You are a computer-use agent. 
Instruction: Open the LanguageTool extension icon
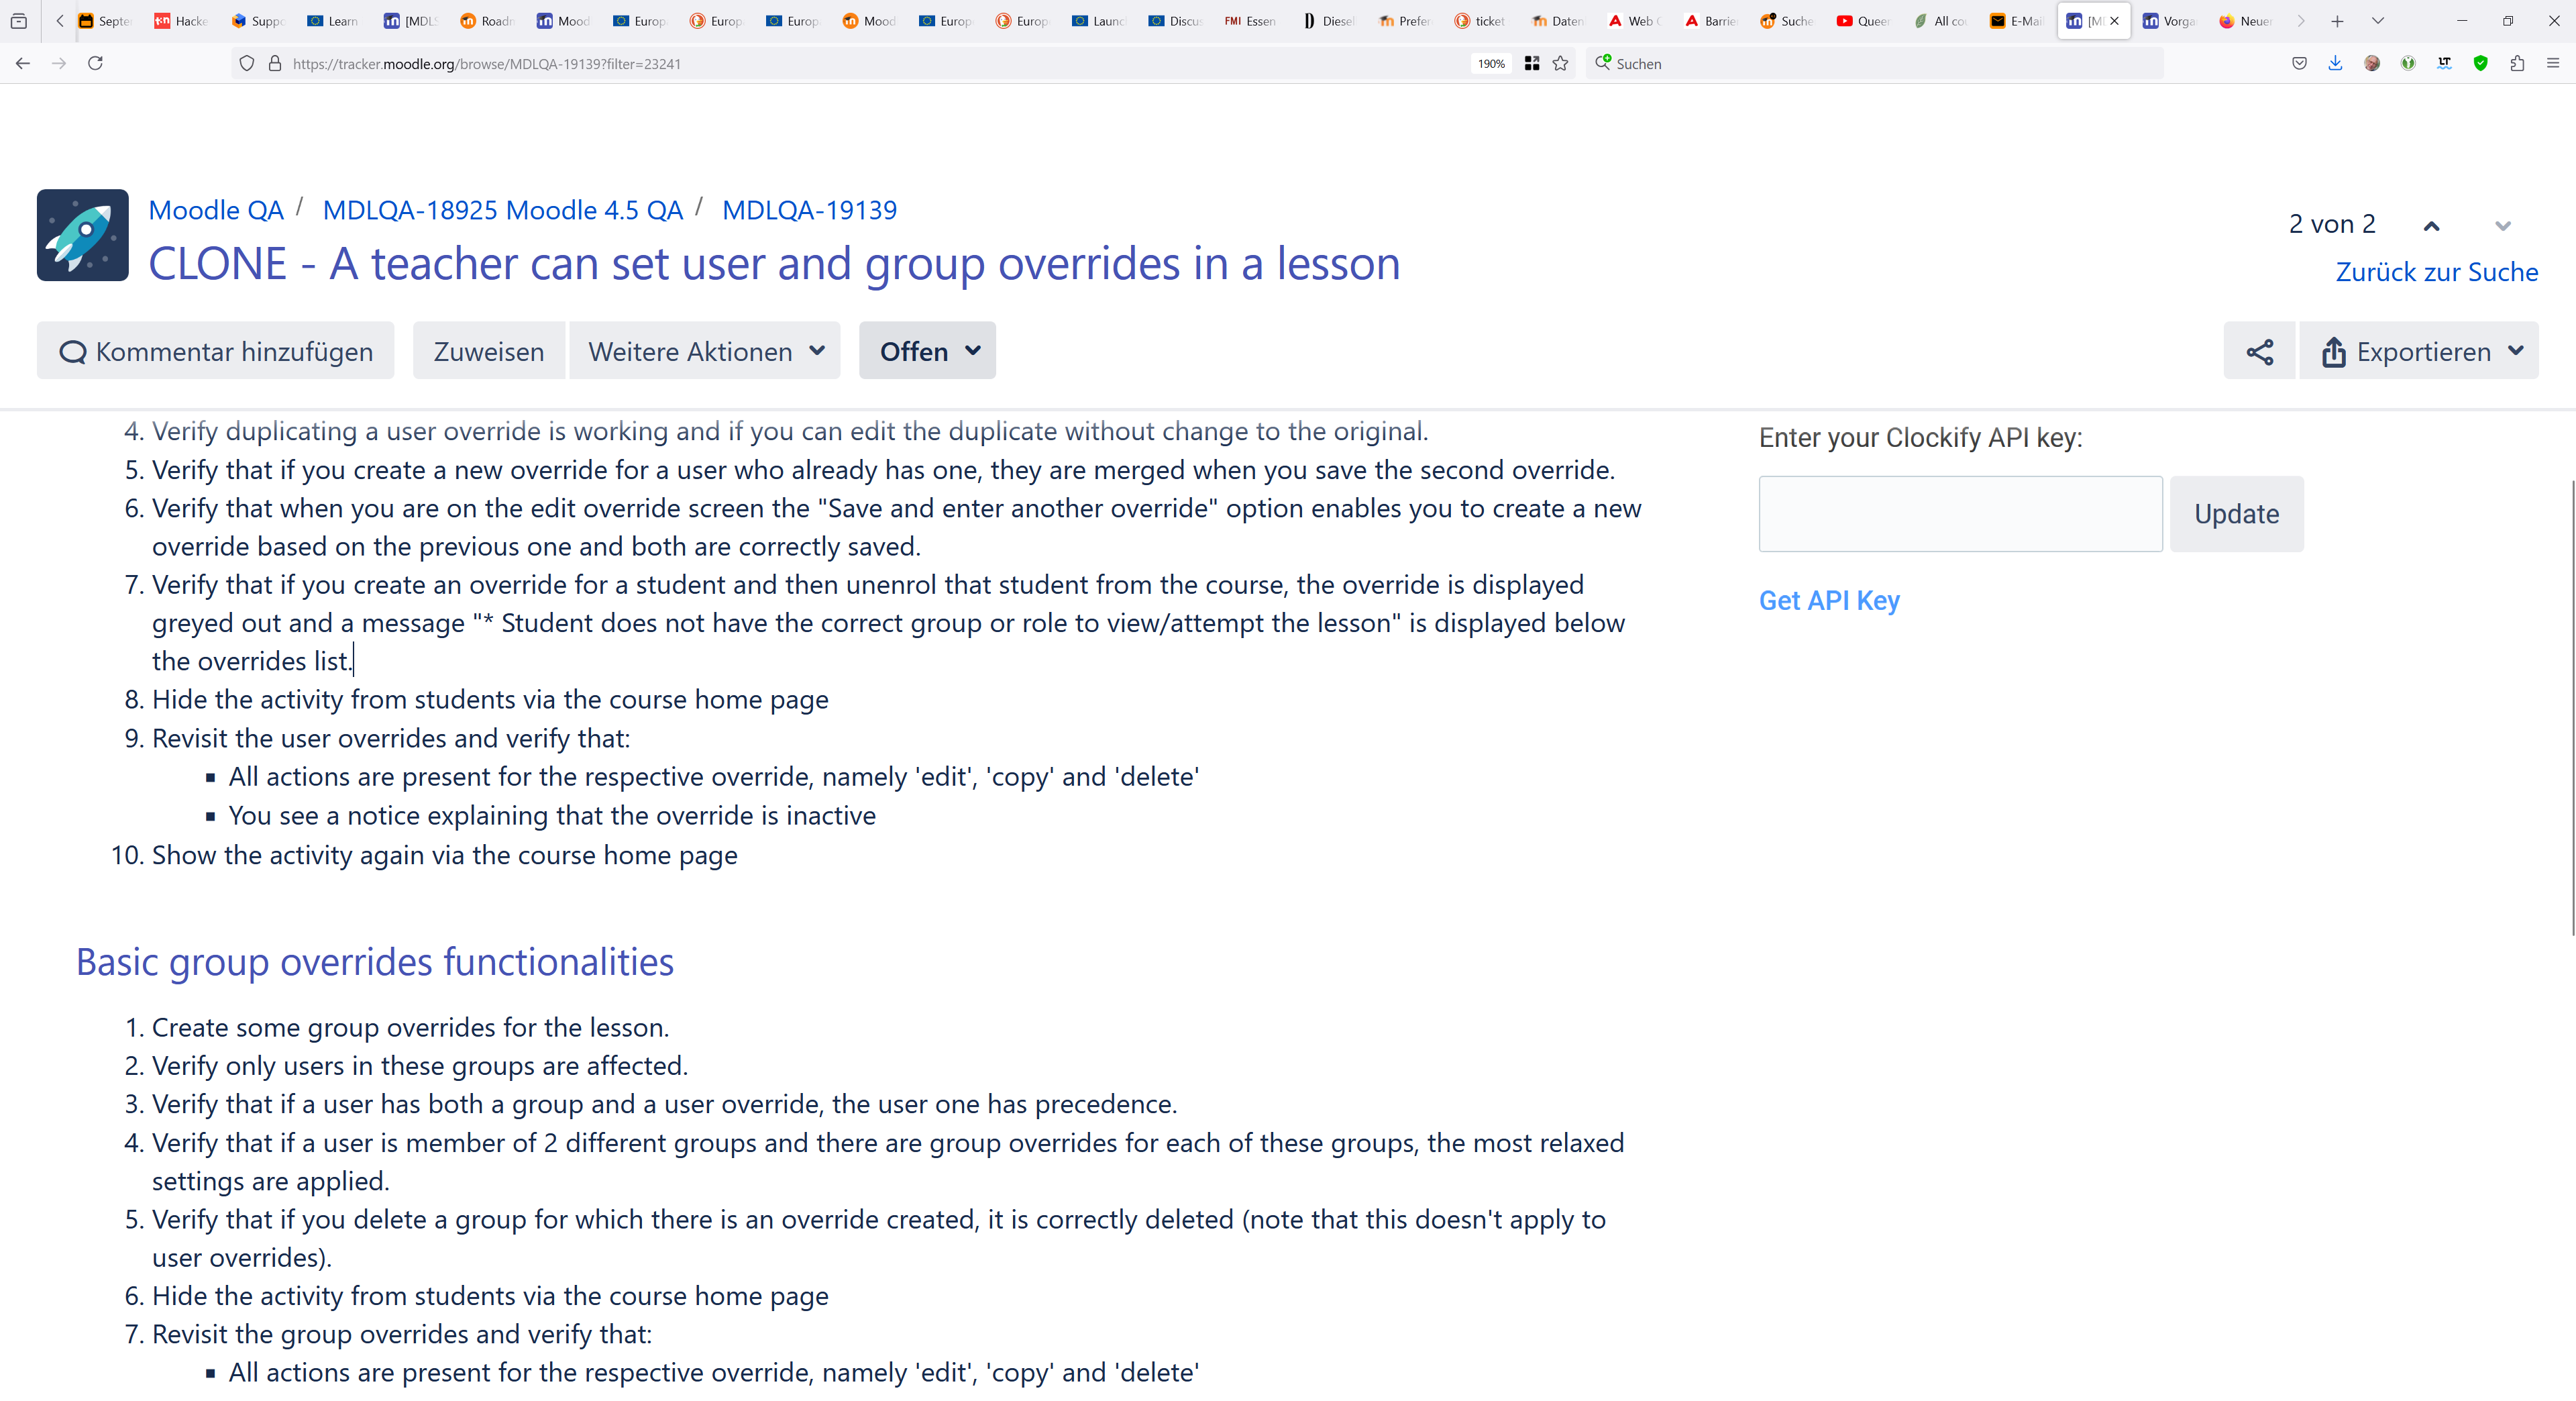(x=2444, y=63)
